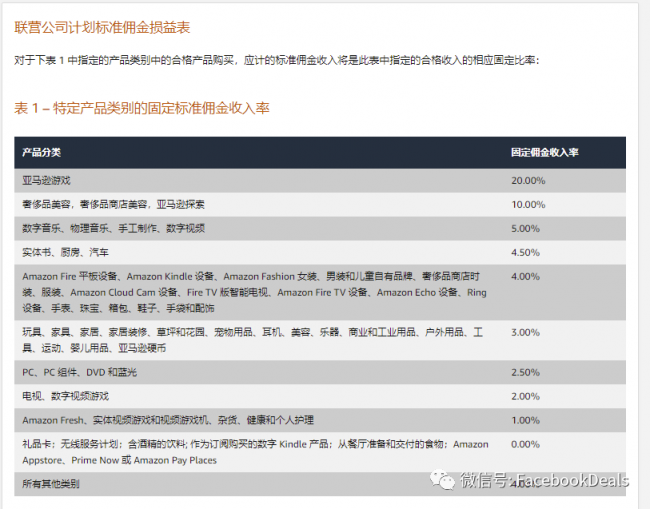Screen dimensions: 650x509
Task: Click the 10.00% rate value
Action: point(528,204)
